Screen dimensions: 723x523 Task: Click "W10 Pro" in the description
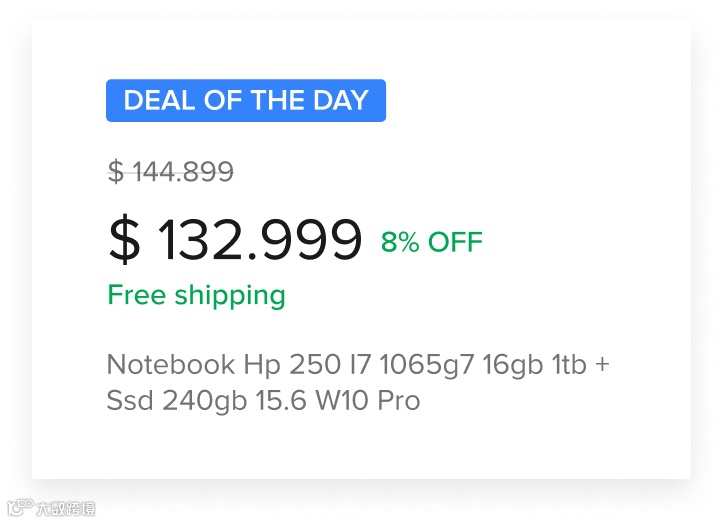coord(368,400)
